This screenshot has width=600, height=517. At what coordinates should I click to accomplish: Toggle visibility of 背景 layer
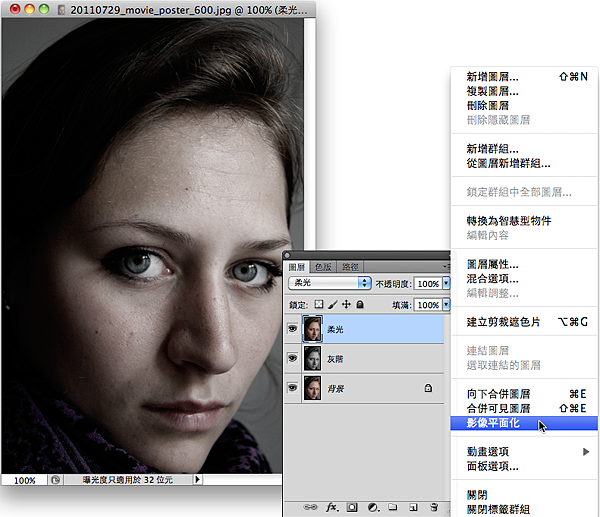[x=293, y=387]
